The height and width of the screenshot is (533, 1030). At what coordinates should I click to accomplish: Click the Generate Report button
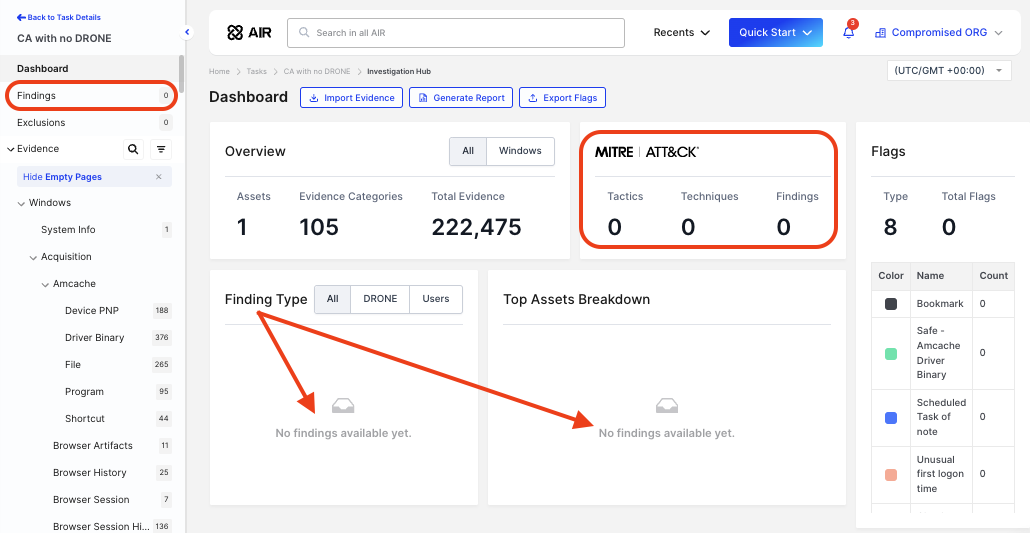[461, 98]
